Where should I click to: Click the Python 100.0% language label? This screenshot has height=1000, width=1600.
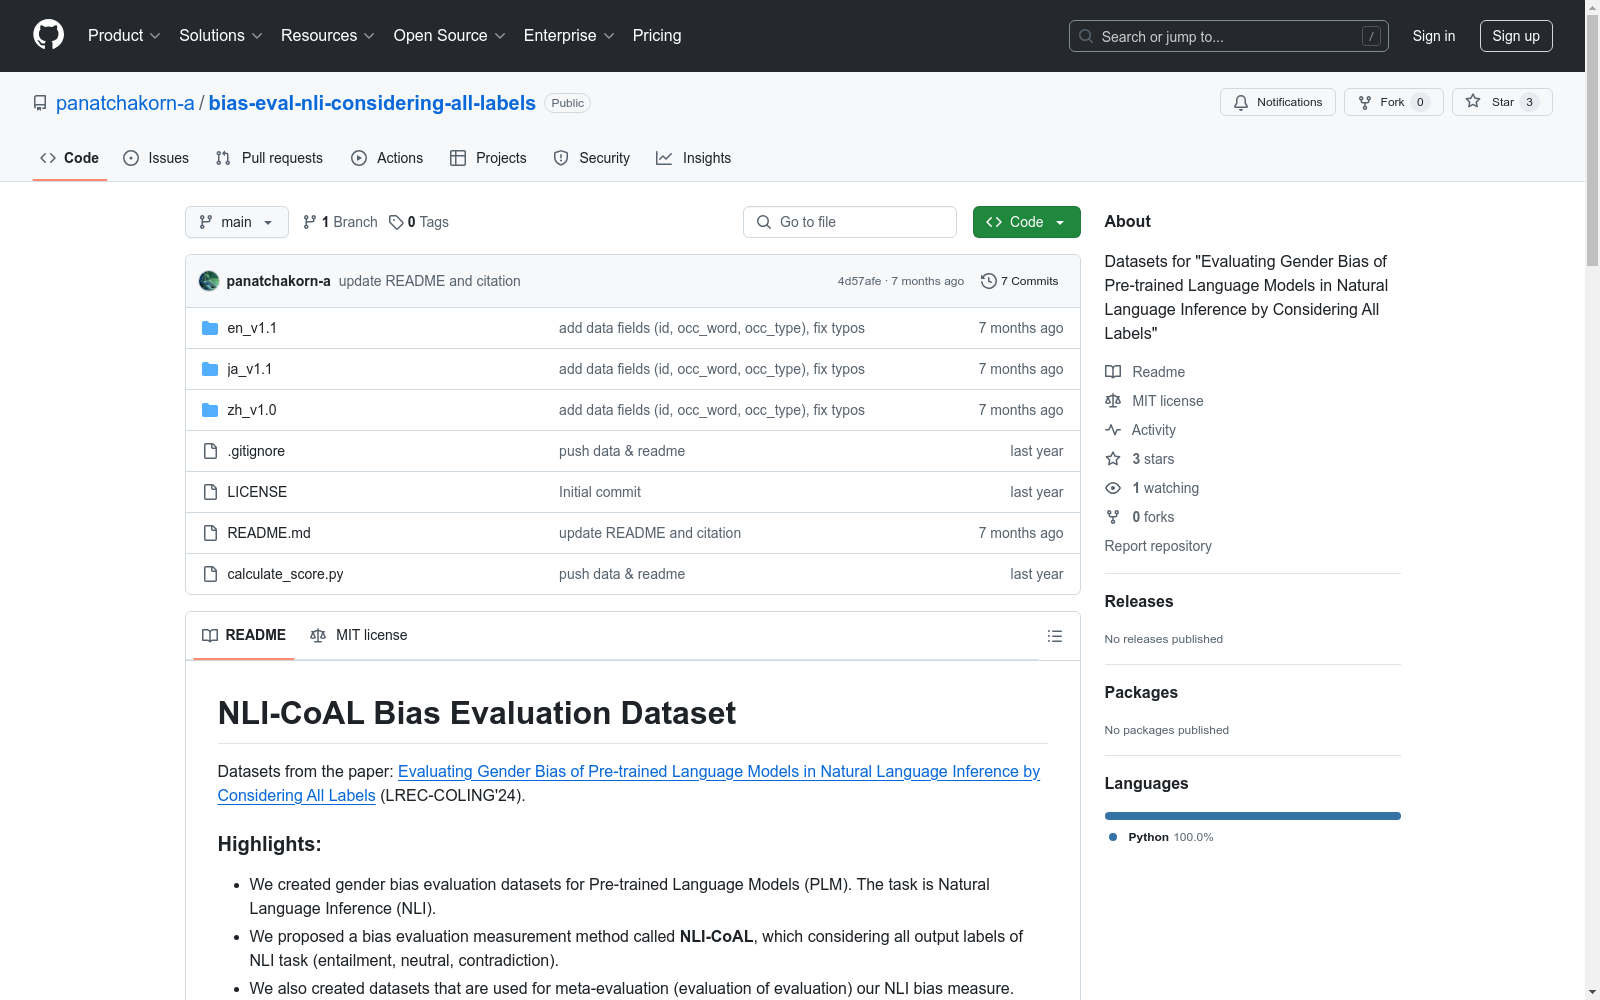[x=1161, y=837]
